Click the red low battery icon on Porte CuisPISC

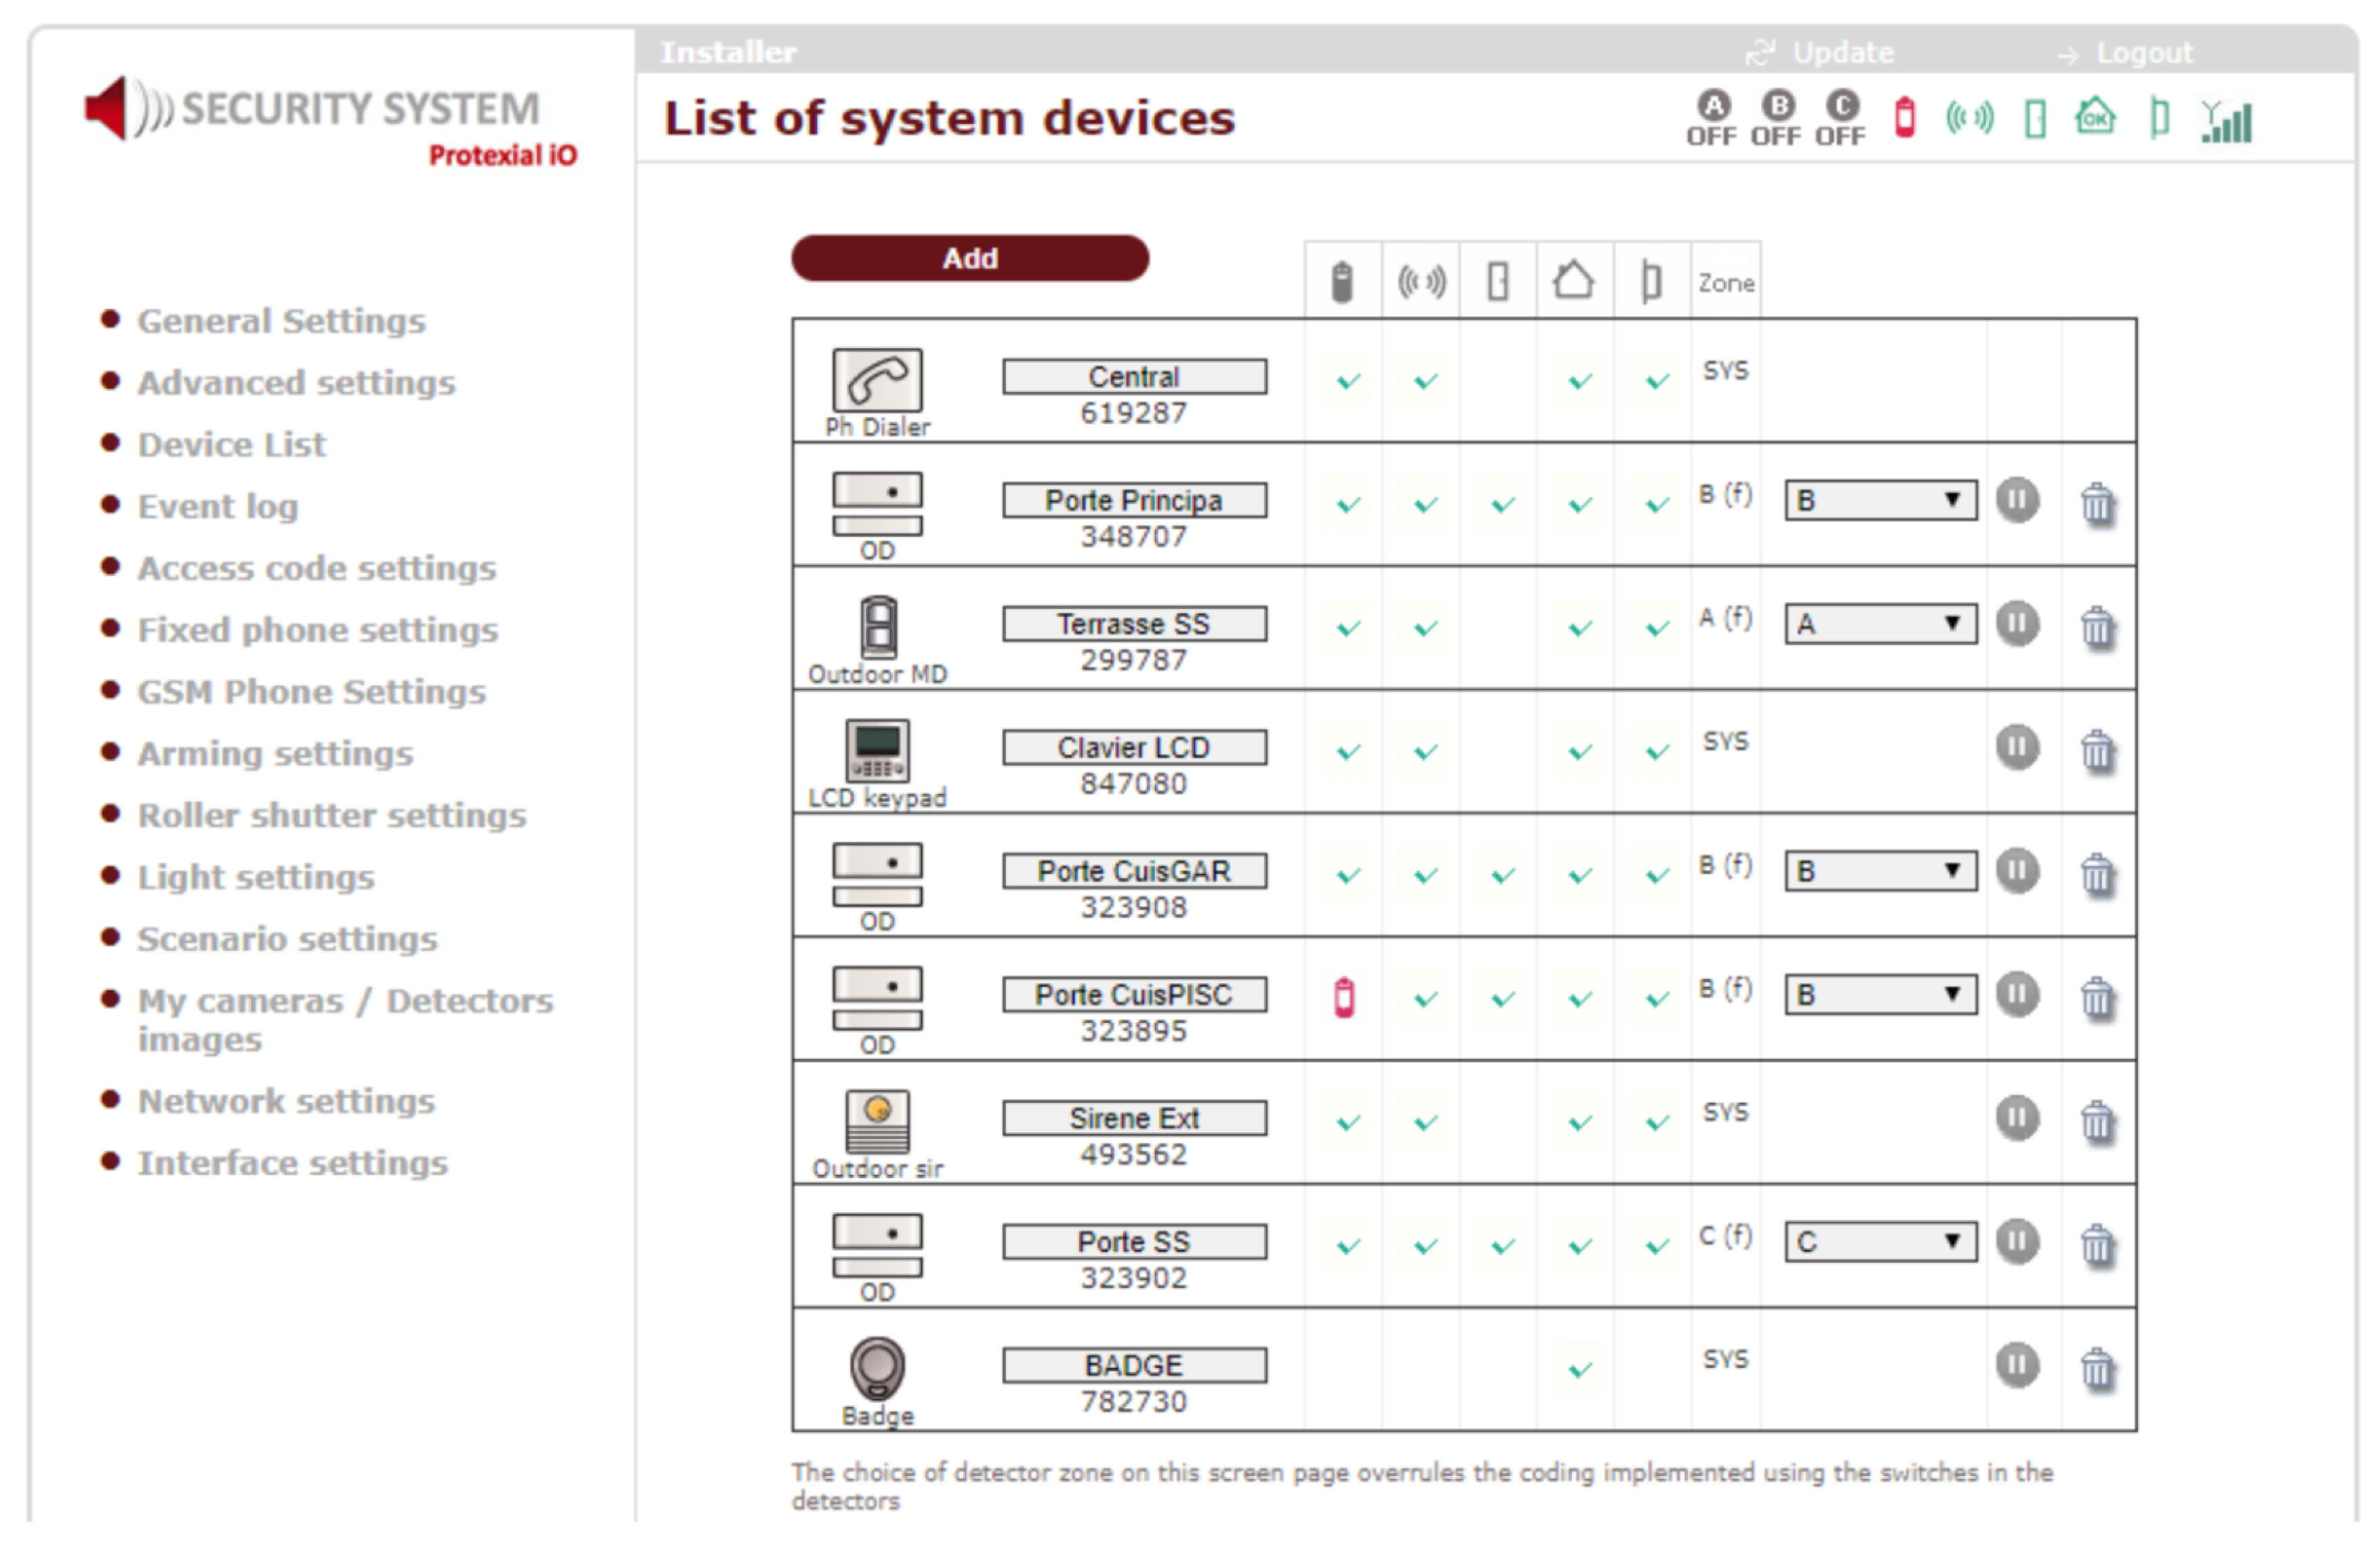click(x=1344, y=998)
